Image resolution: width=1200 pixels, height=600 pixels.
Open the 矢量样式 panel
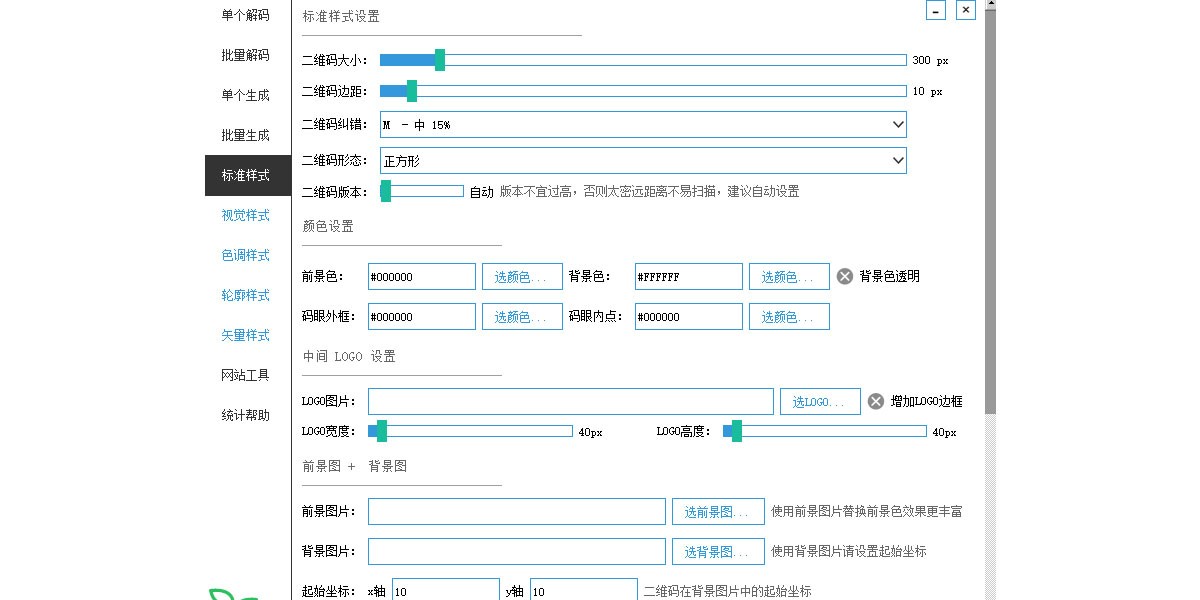pyautogui.click(x=245, y=335)
